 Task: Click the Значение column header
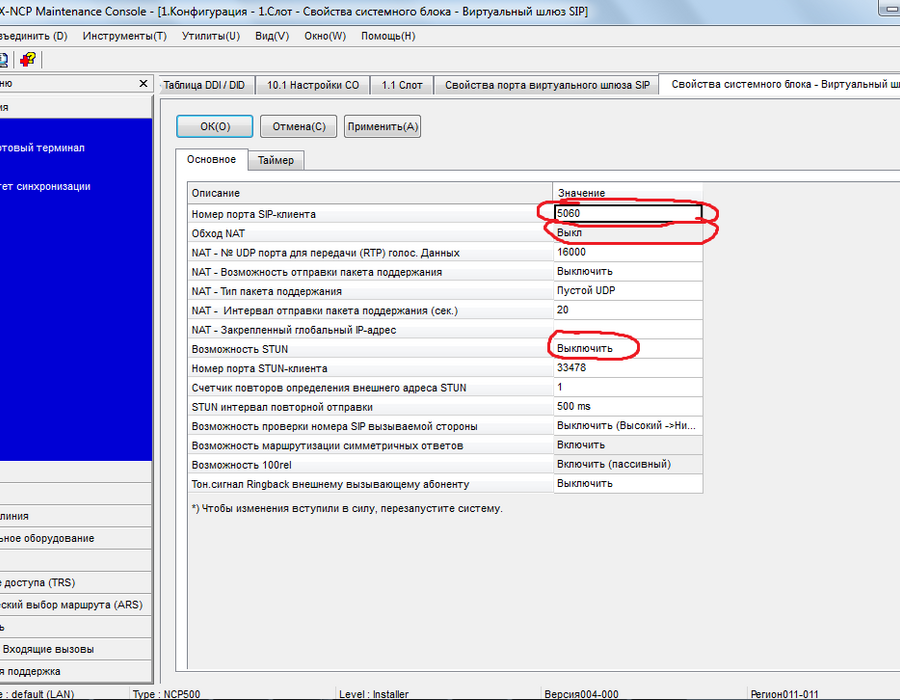tap(628, 193)
